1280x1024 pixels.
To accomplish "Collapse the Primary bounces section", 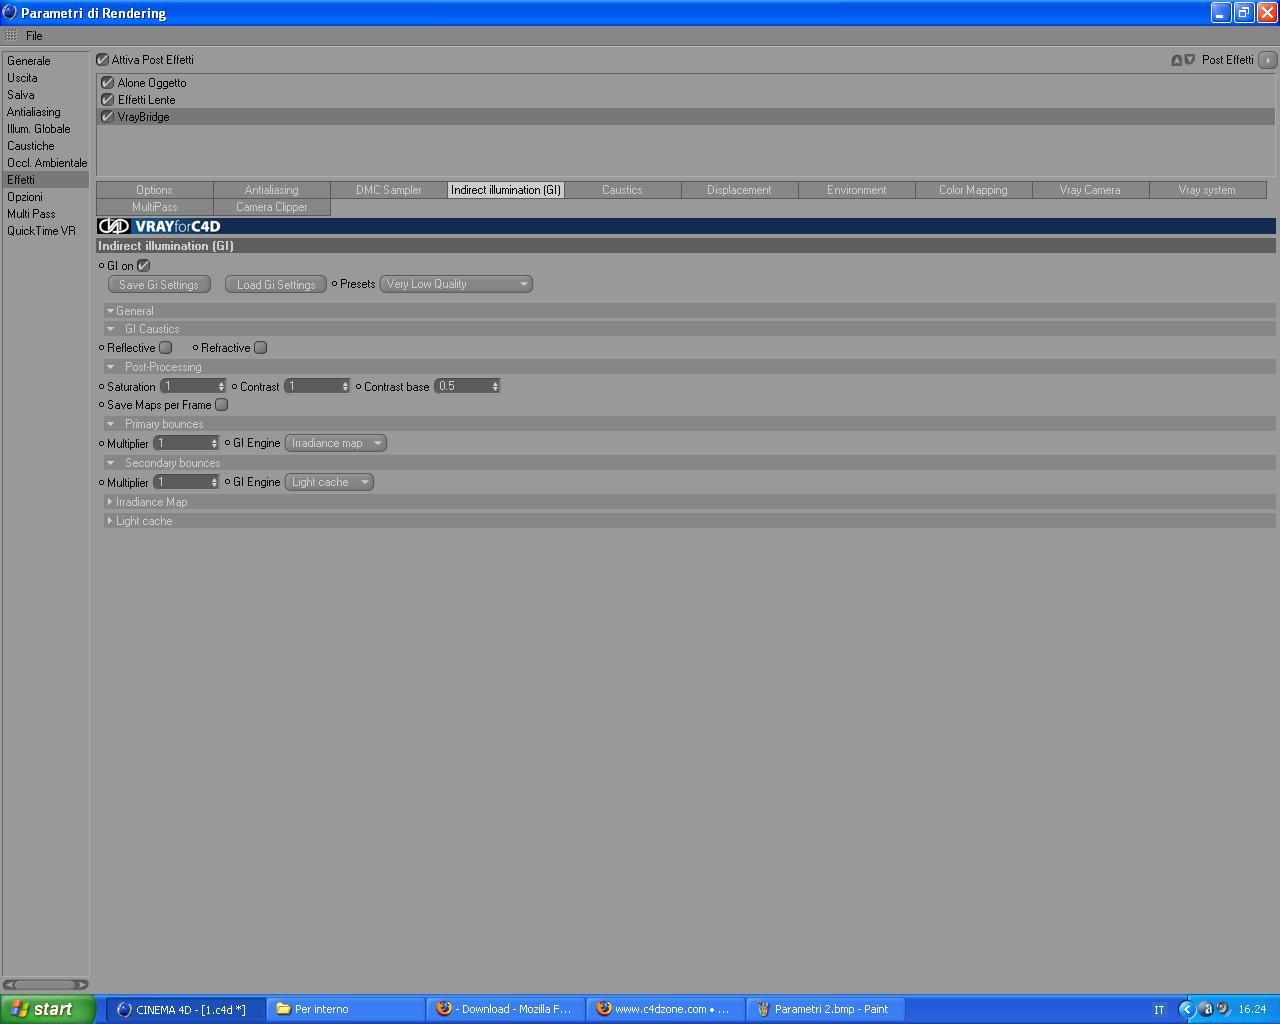I will tap(110, 424).
